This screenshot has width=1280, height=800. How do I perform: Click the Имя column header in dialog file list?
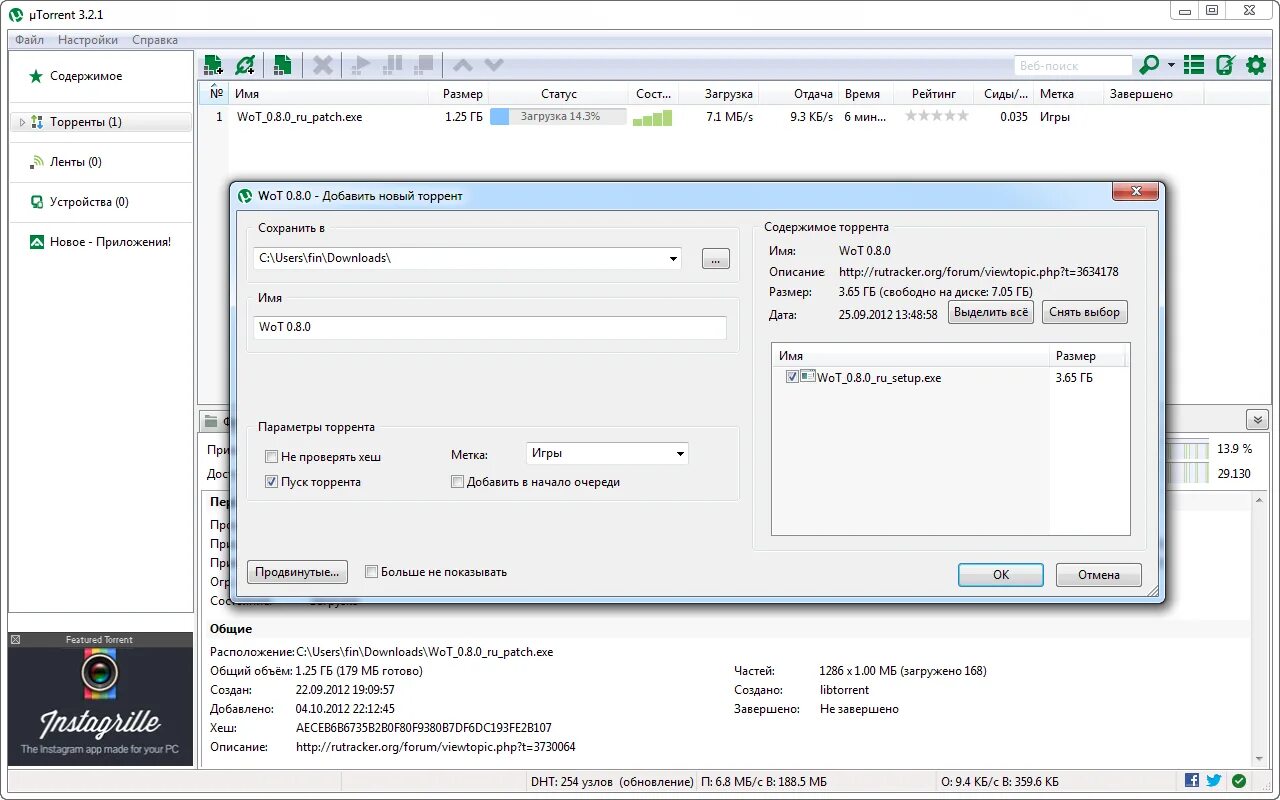pos(911,356)
